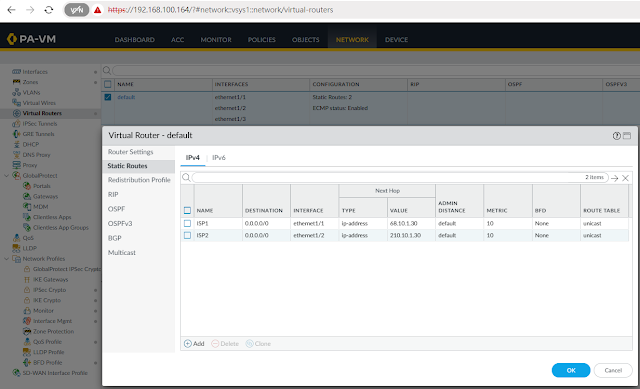Uncheck the default virtual router checkbox

(108, 97)
